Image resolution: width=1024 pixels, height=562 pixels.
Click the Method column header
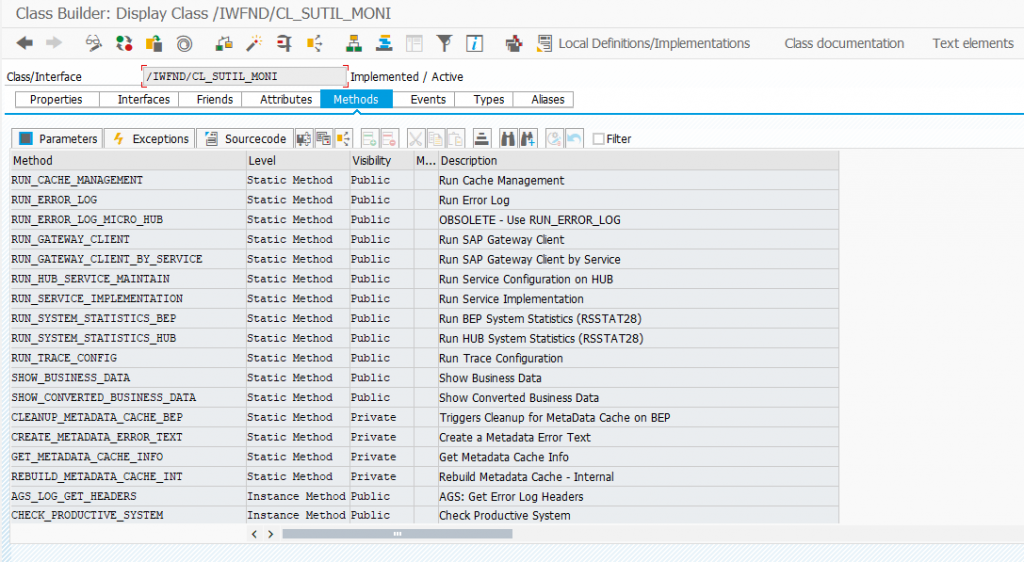point(128,161)
